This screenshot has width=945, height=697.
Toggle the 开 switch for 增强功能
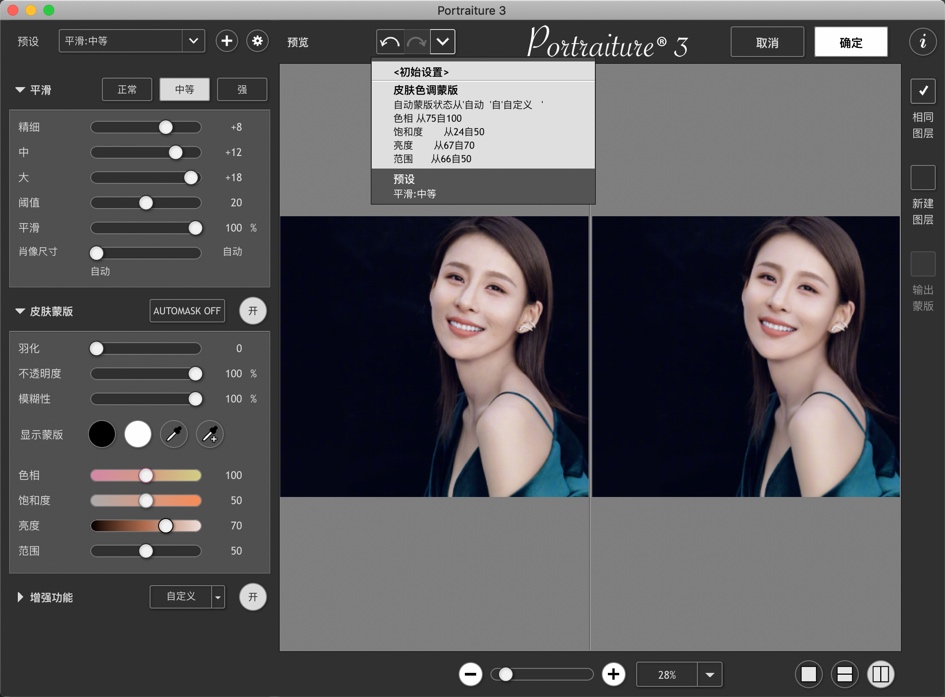click(253, 597)
